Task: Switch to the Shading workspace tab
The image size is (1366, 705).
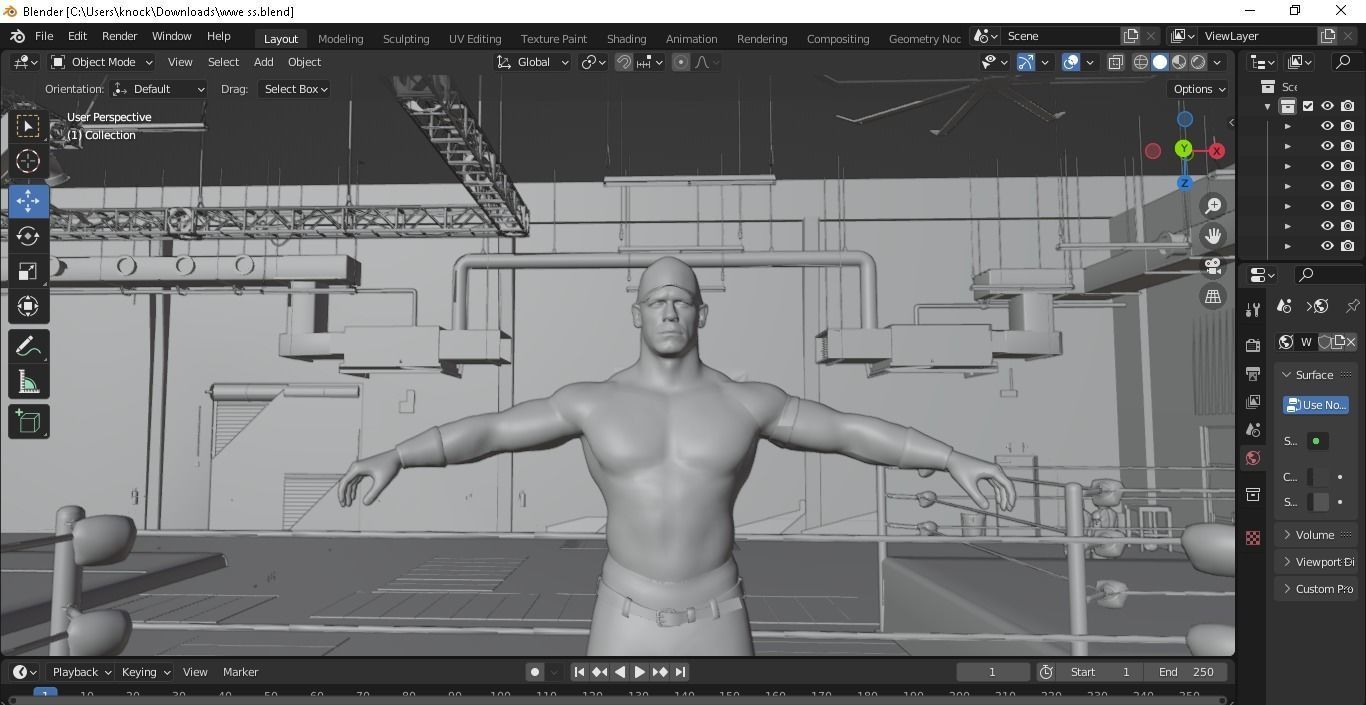Action: tap(626, 39)
